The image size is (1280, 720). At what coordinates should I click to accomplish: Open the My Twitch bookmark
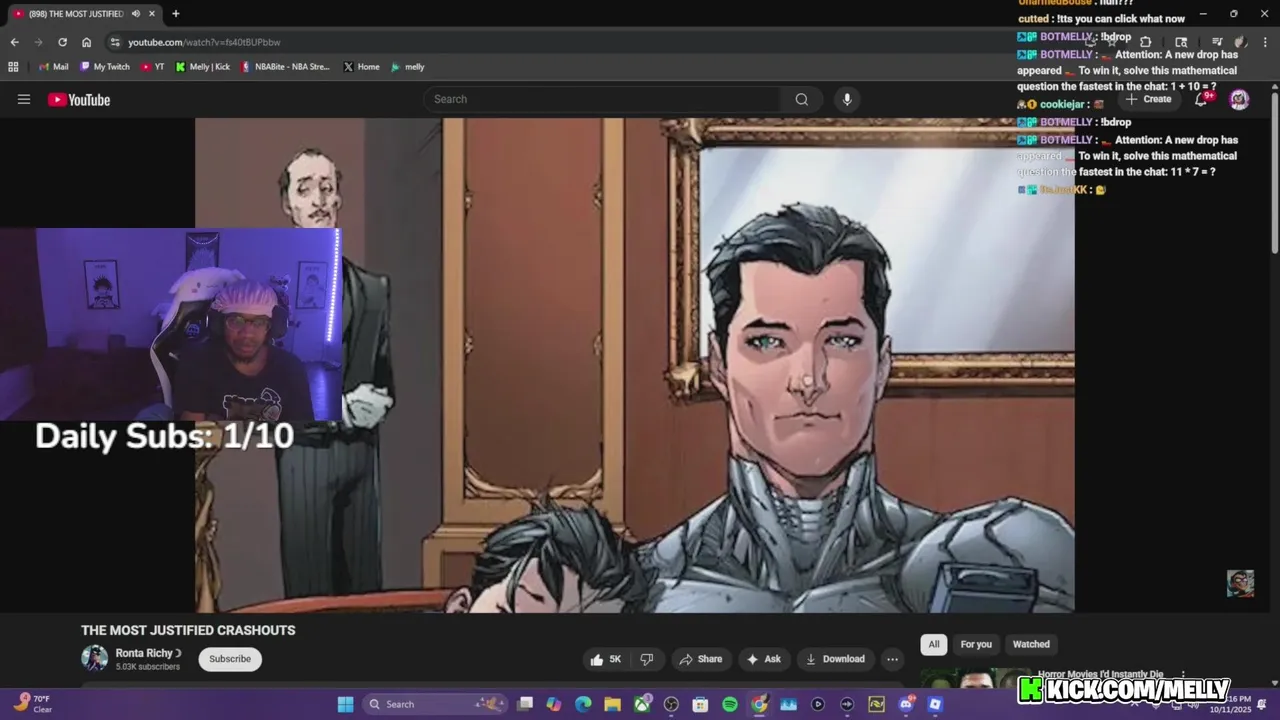click(105, 67)
